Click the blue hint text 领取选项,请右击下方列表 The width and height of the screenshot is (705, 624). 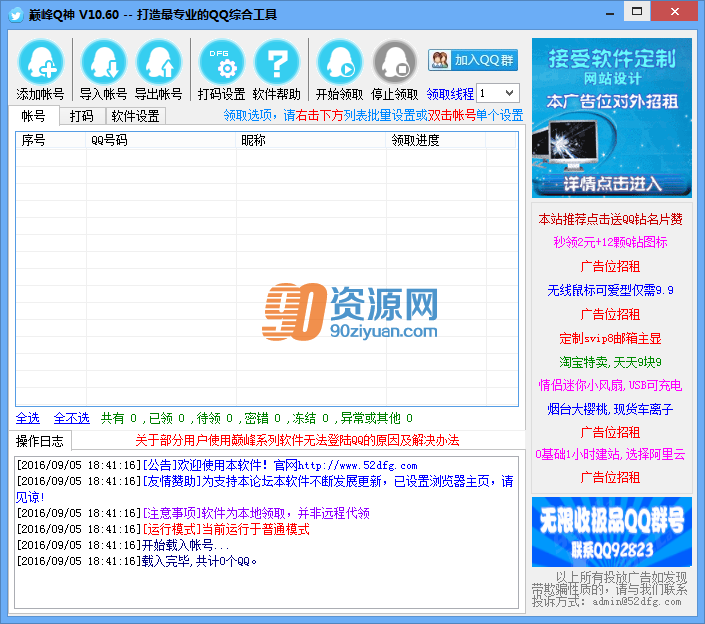(x=373, y=116)
